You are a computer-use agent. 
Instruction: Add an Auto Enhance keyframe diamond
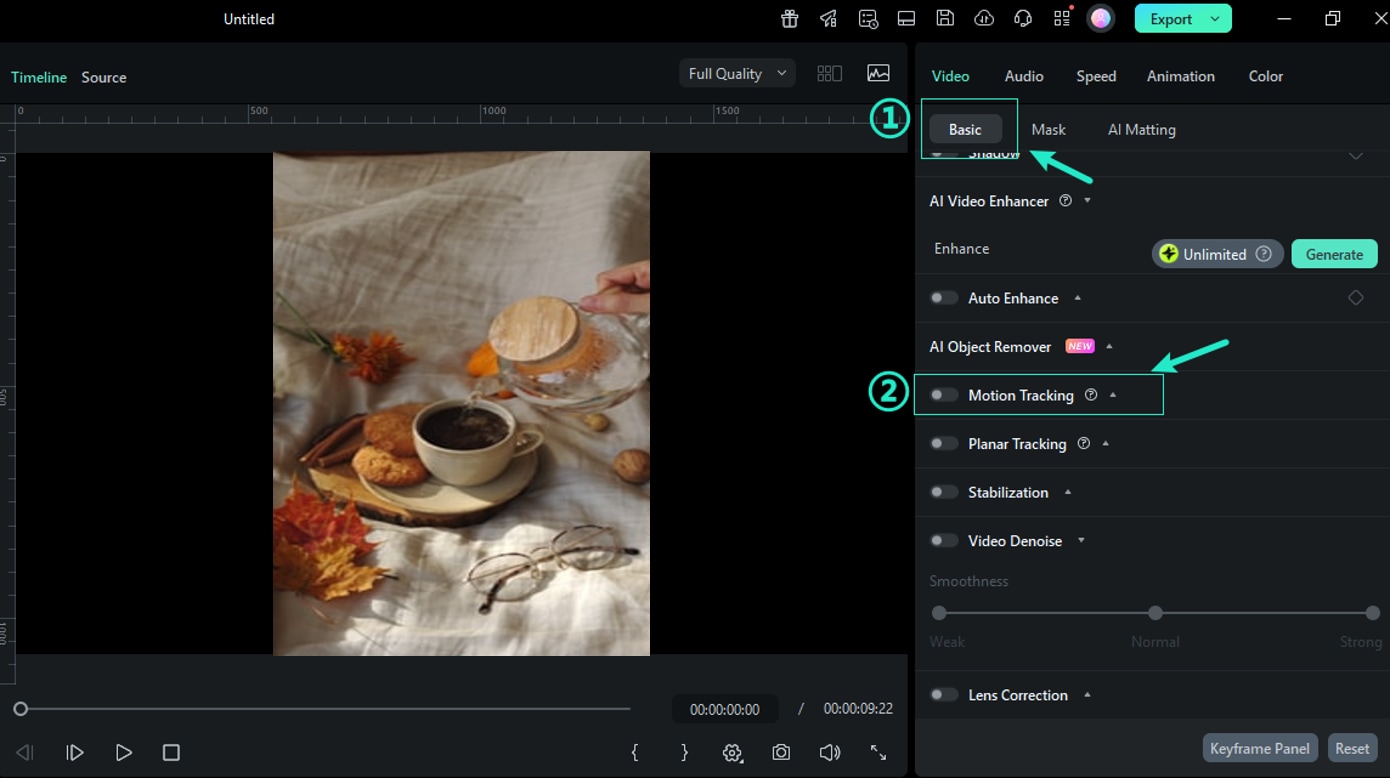tap(1356, 298)
